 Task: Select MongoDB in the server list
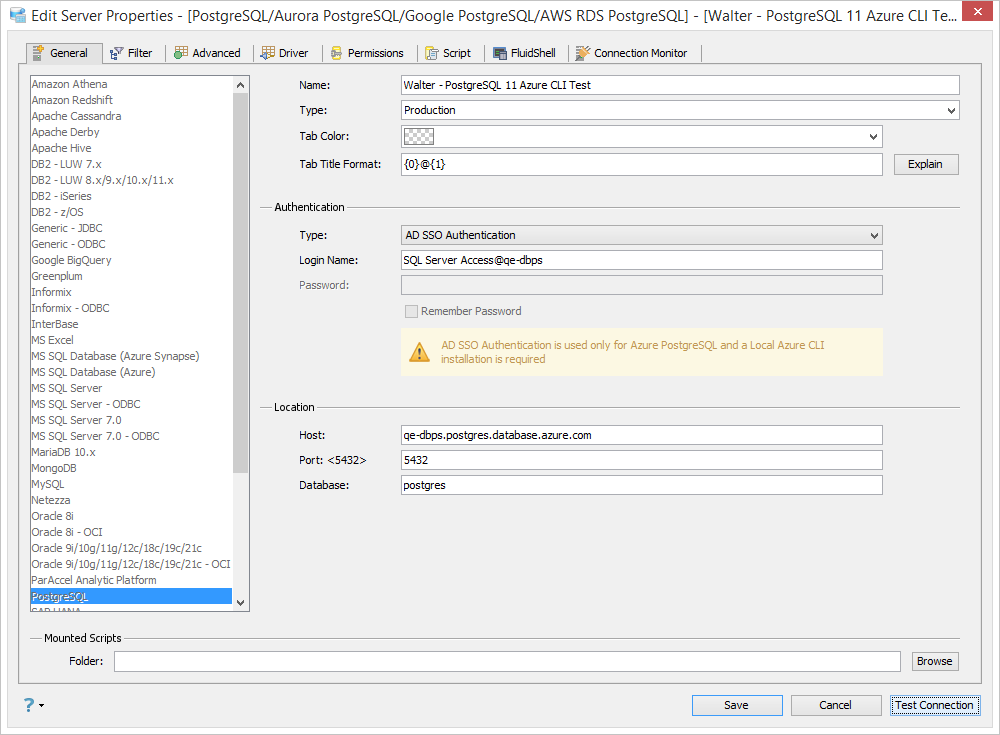tap(54, 468)
